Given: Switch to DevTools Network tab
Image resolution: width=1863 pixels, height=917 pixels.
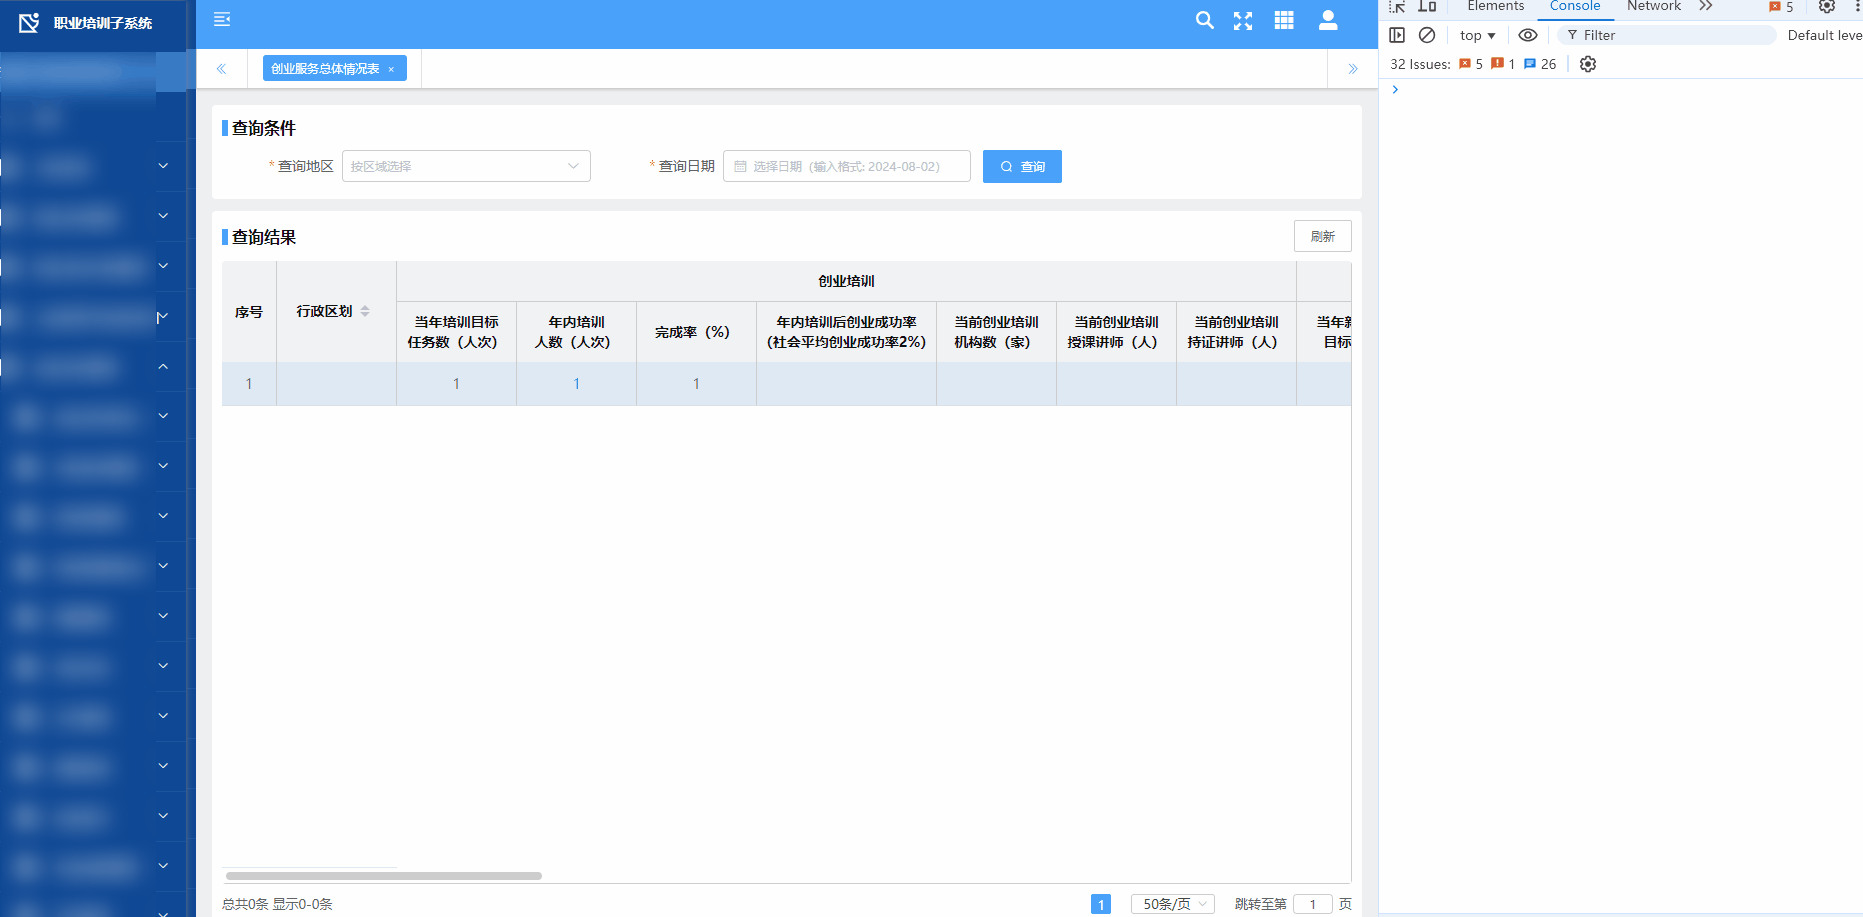Looking at the screenshot, I should (x=1654, y=6).
